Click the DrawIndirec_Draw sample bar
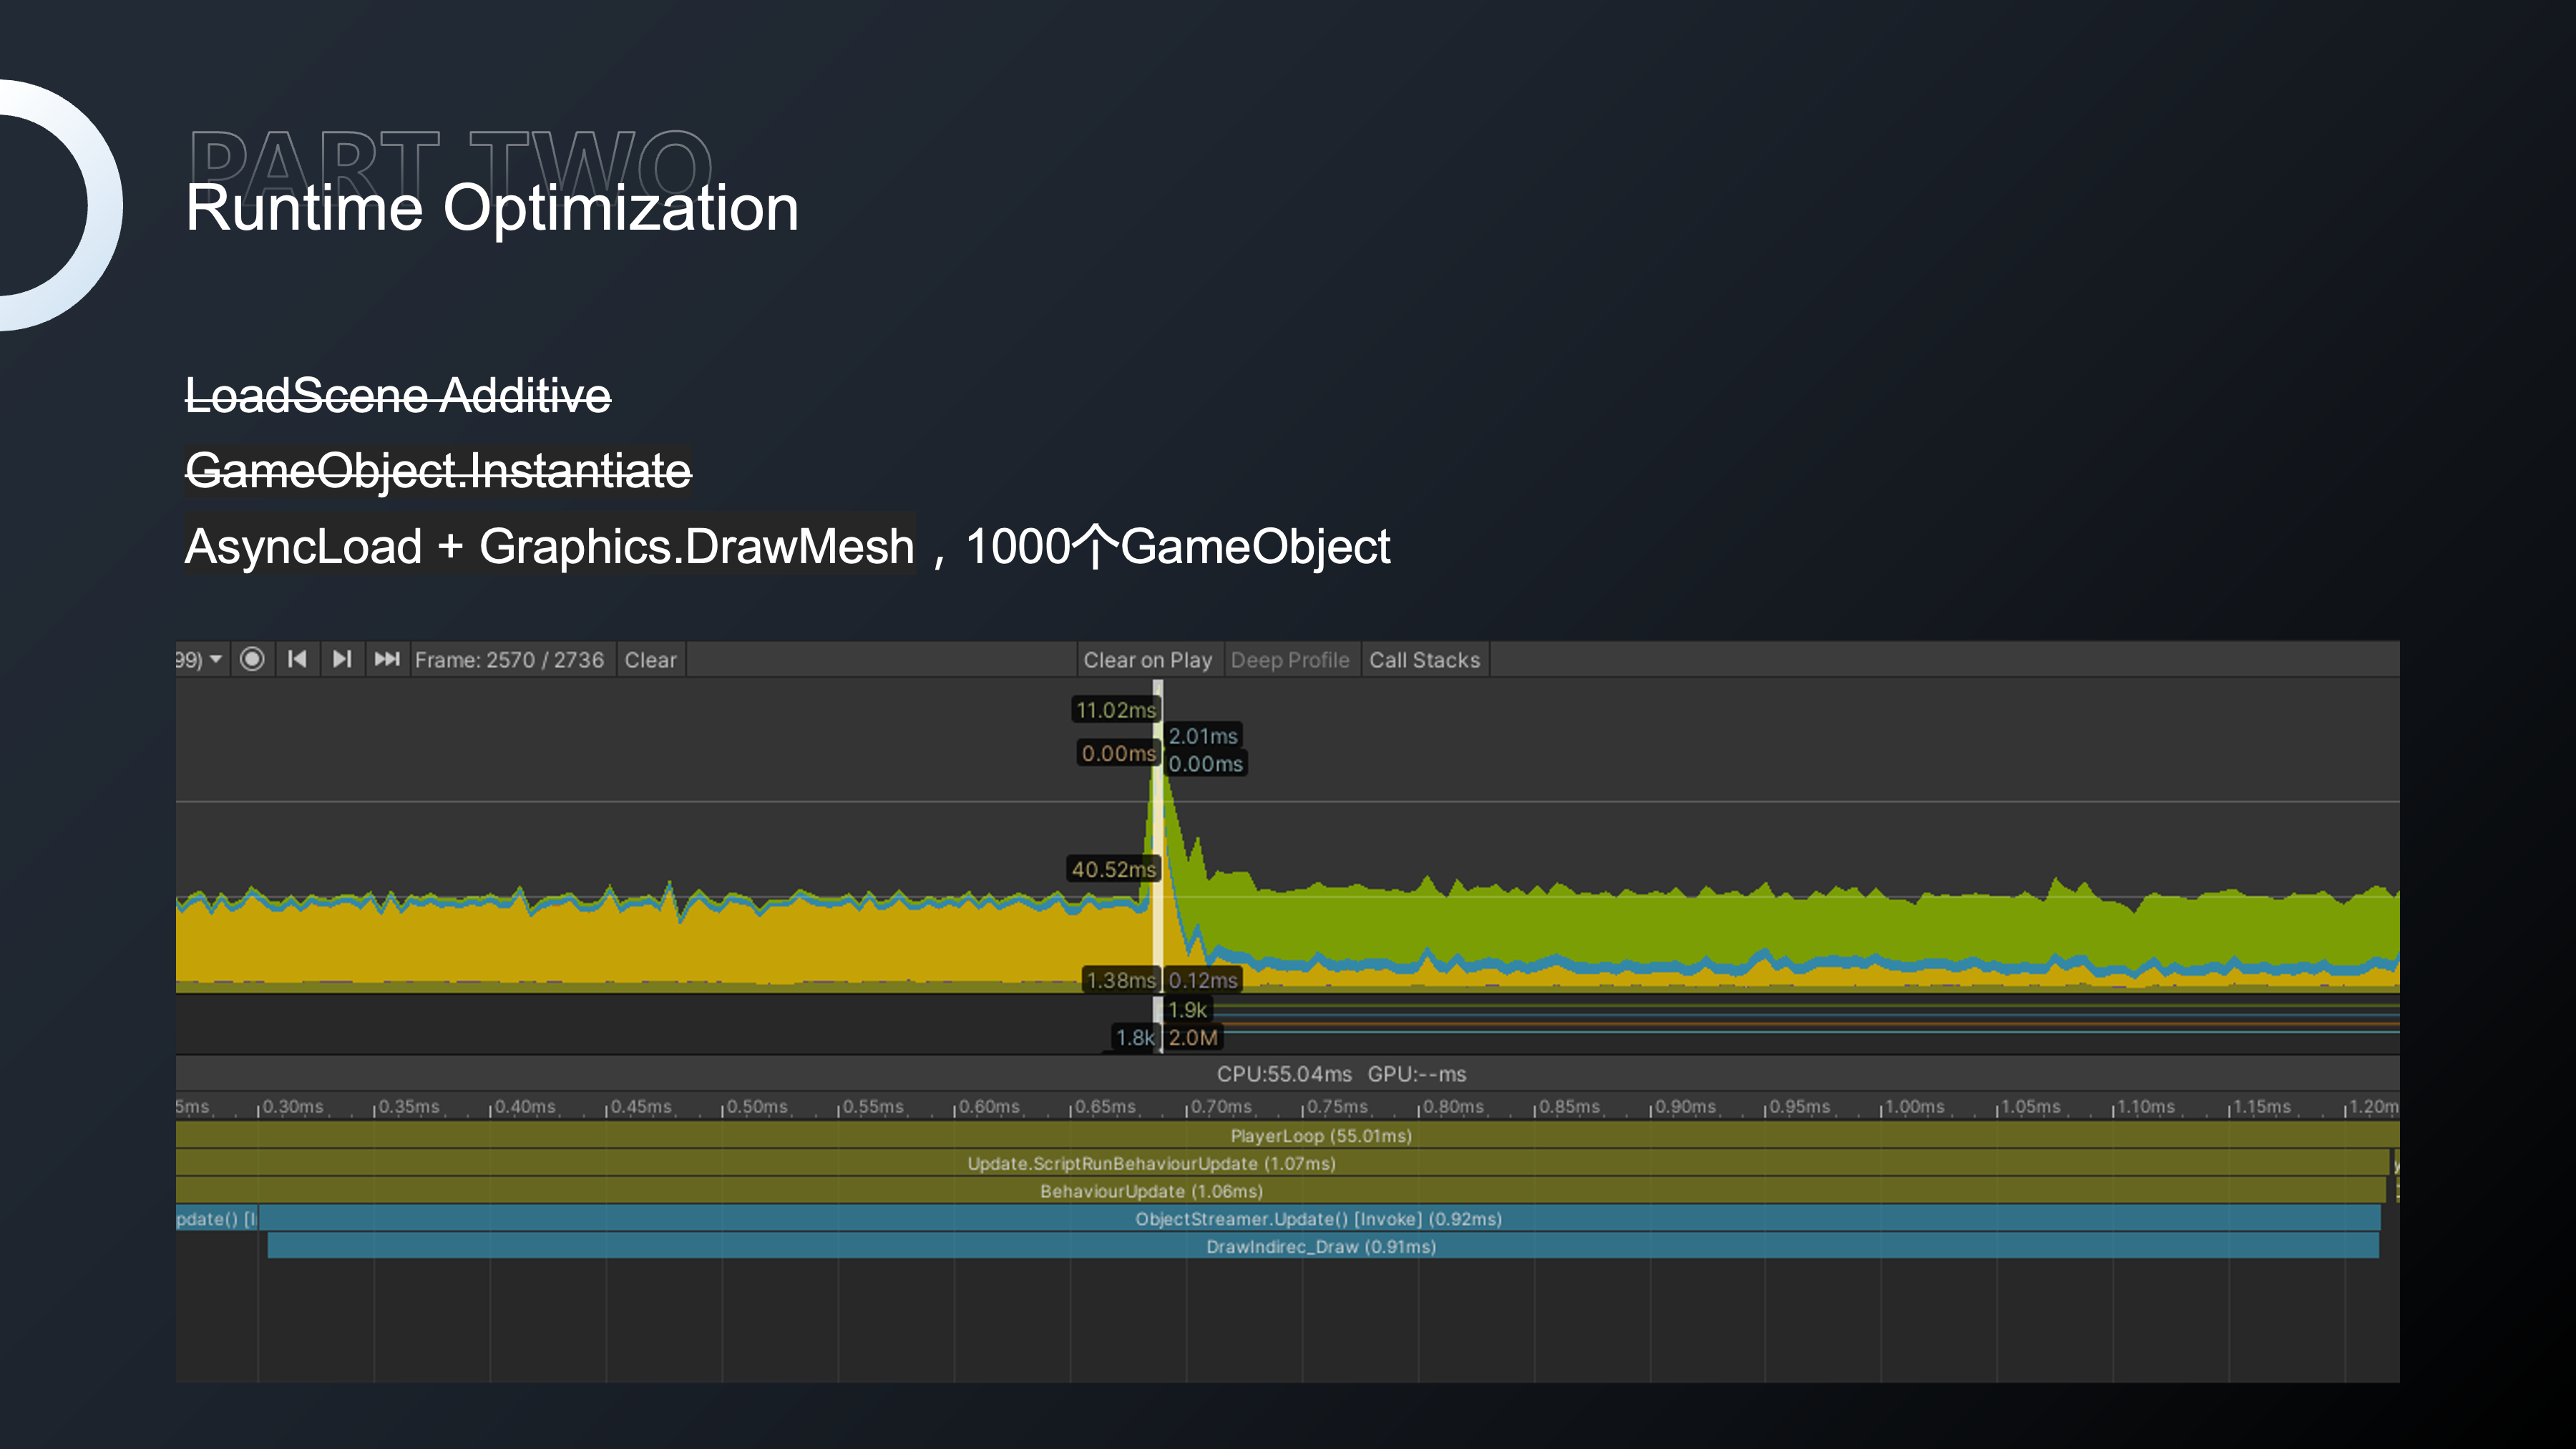This screenshot has width=2576, height=1449. click(x=1320, y=1246)
